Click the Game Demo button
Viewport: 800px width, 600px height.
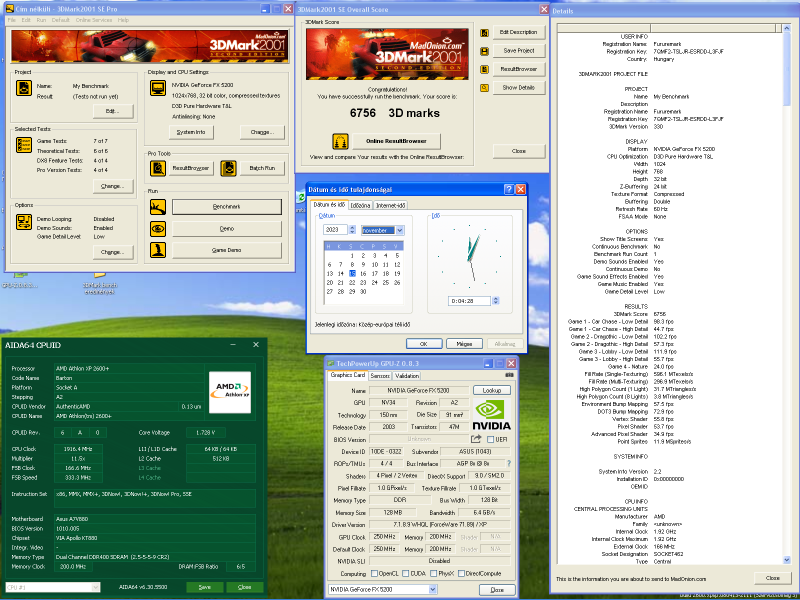[227, 250]
